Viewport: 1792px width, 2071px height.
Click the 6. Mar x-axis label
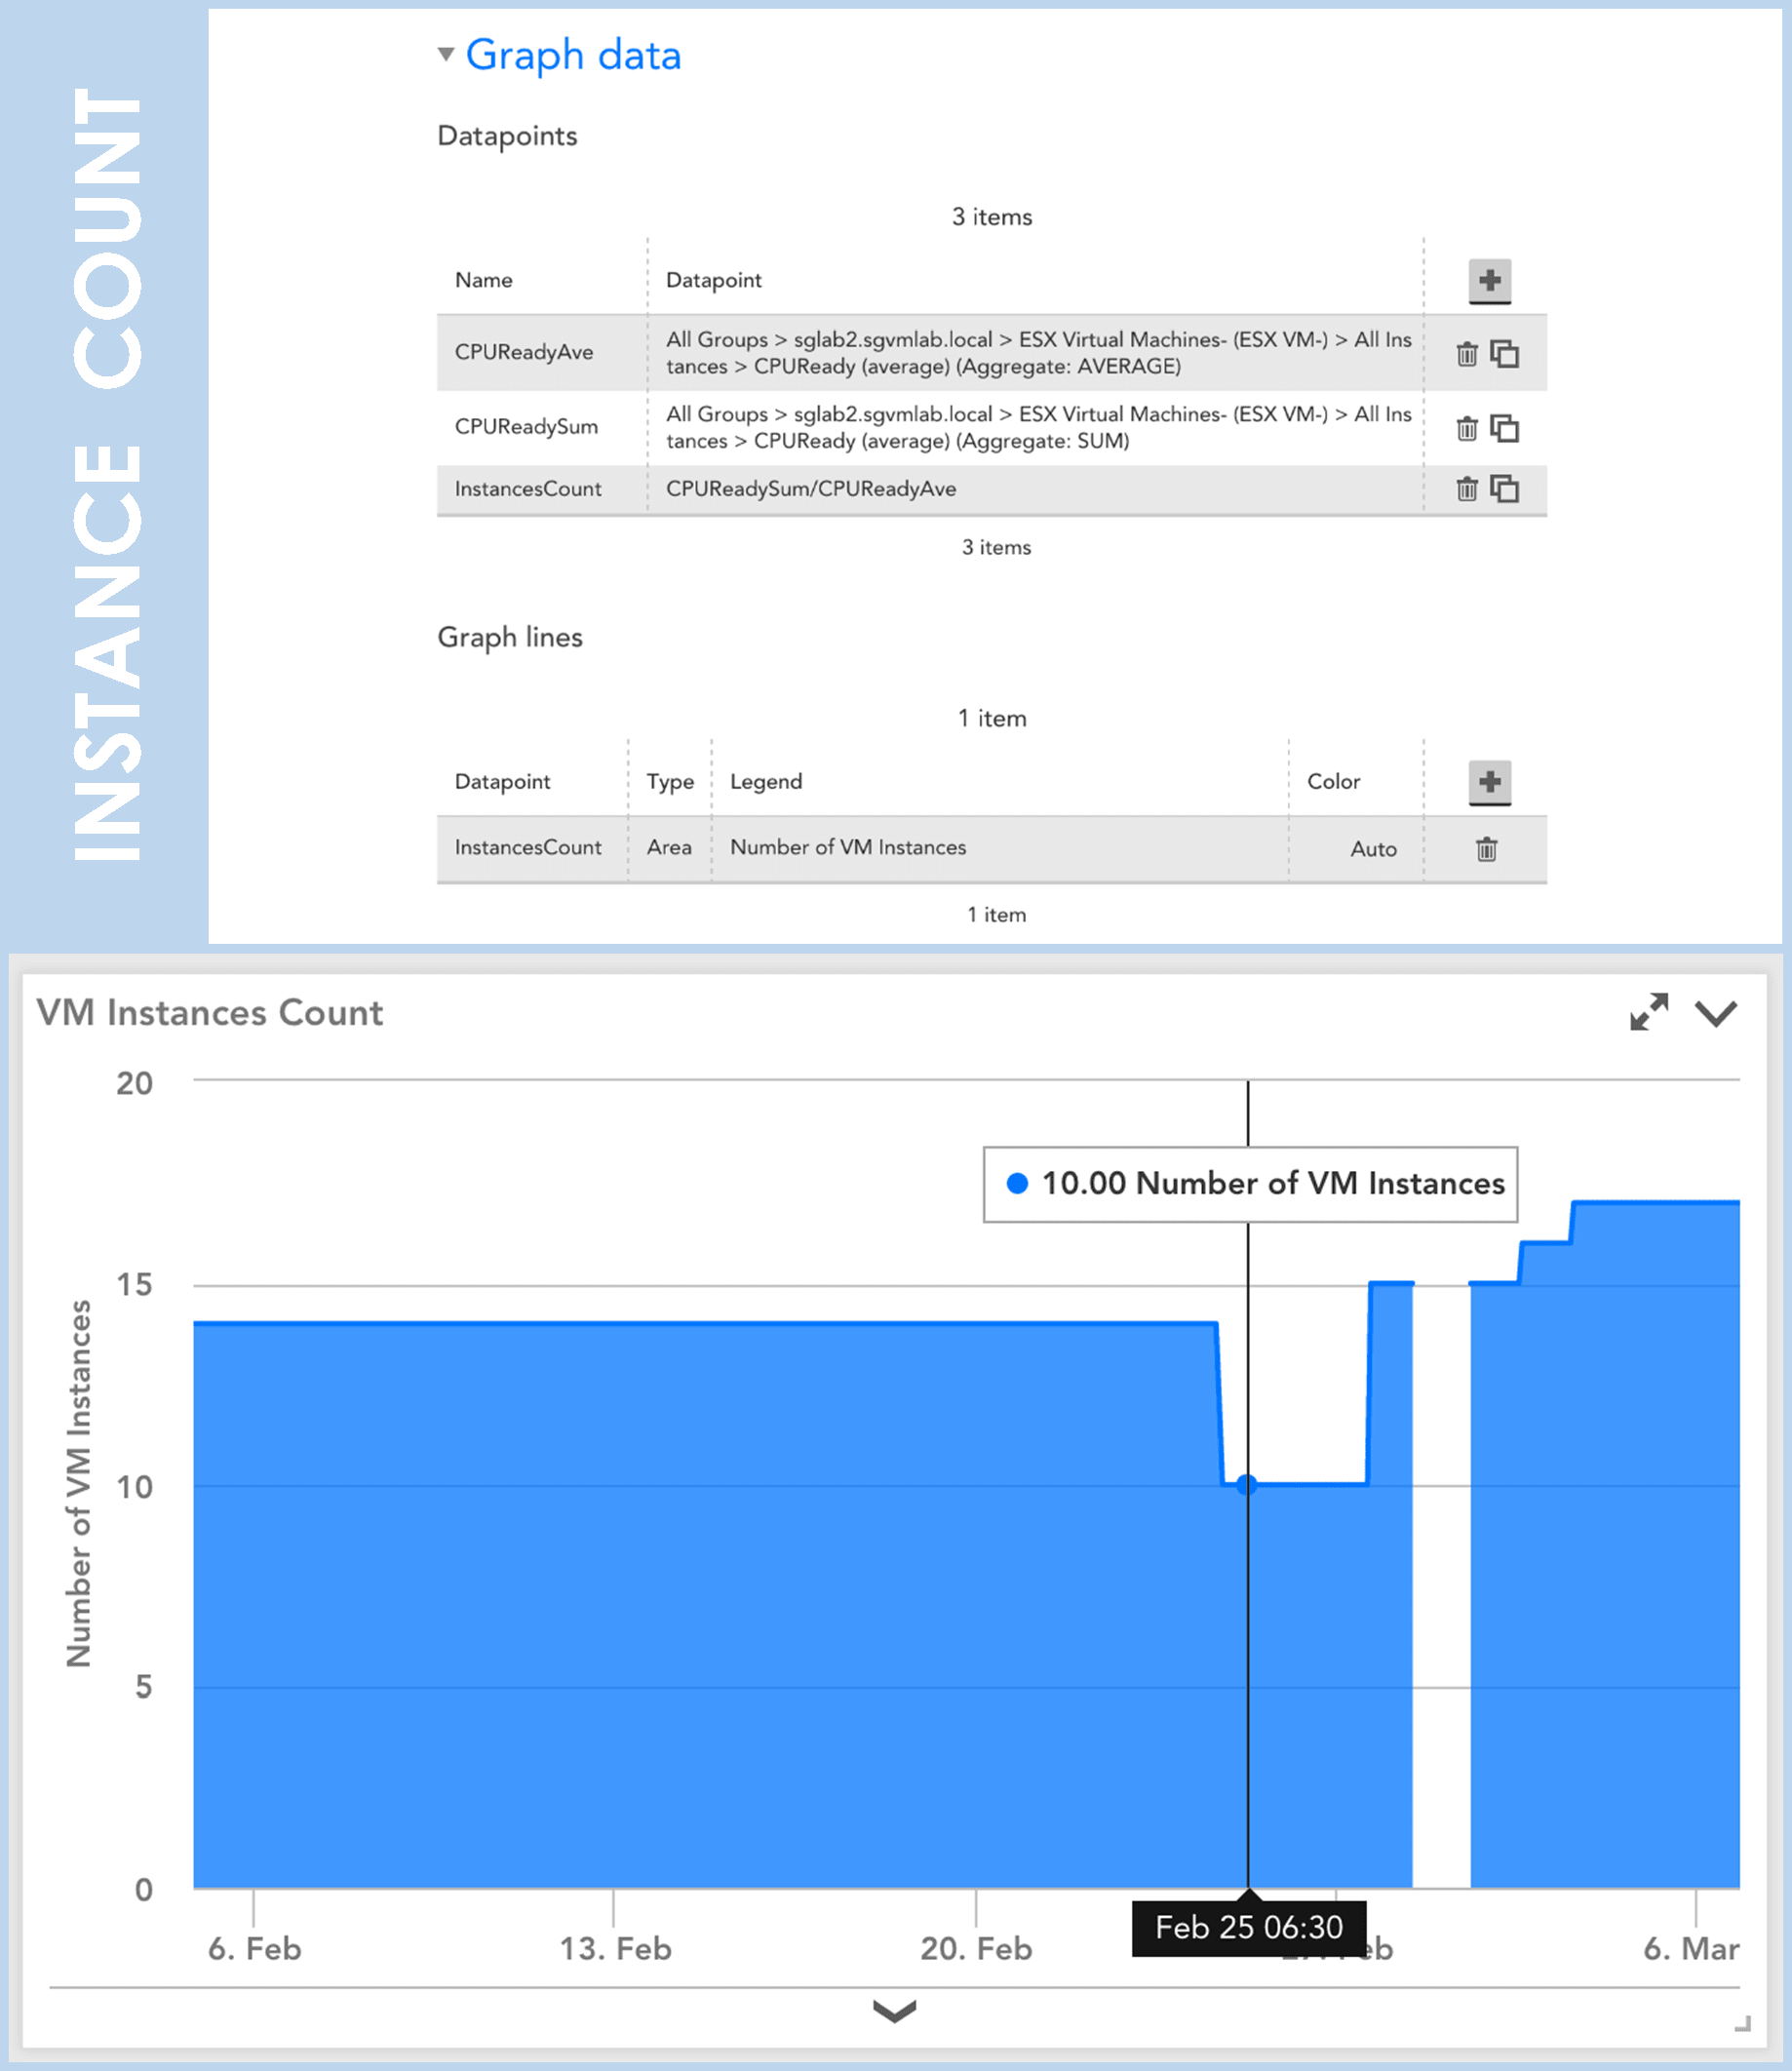1691,1948
